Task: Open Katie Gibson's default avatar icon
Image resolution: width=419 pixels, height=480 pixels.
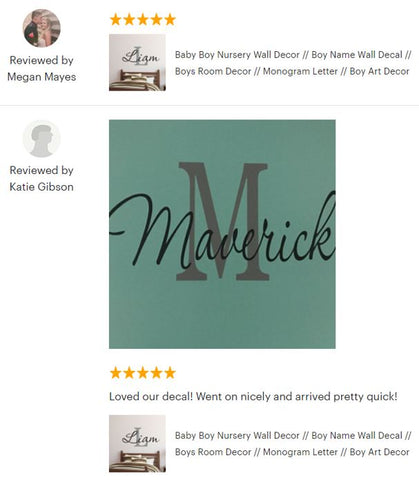Action: [x=42, y=139]
